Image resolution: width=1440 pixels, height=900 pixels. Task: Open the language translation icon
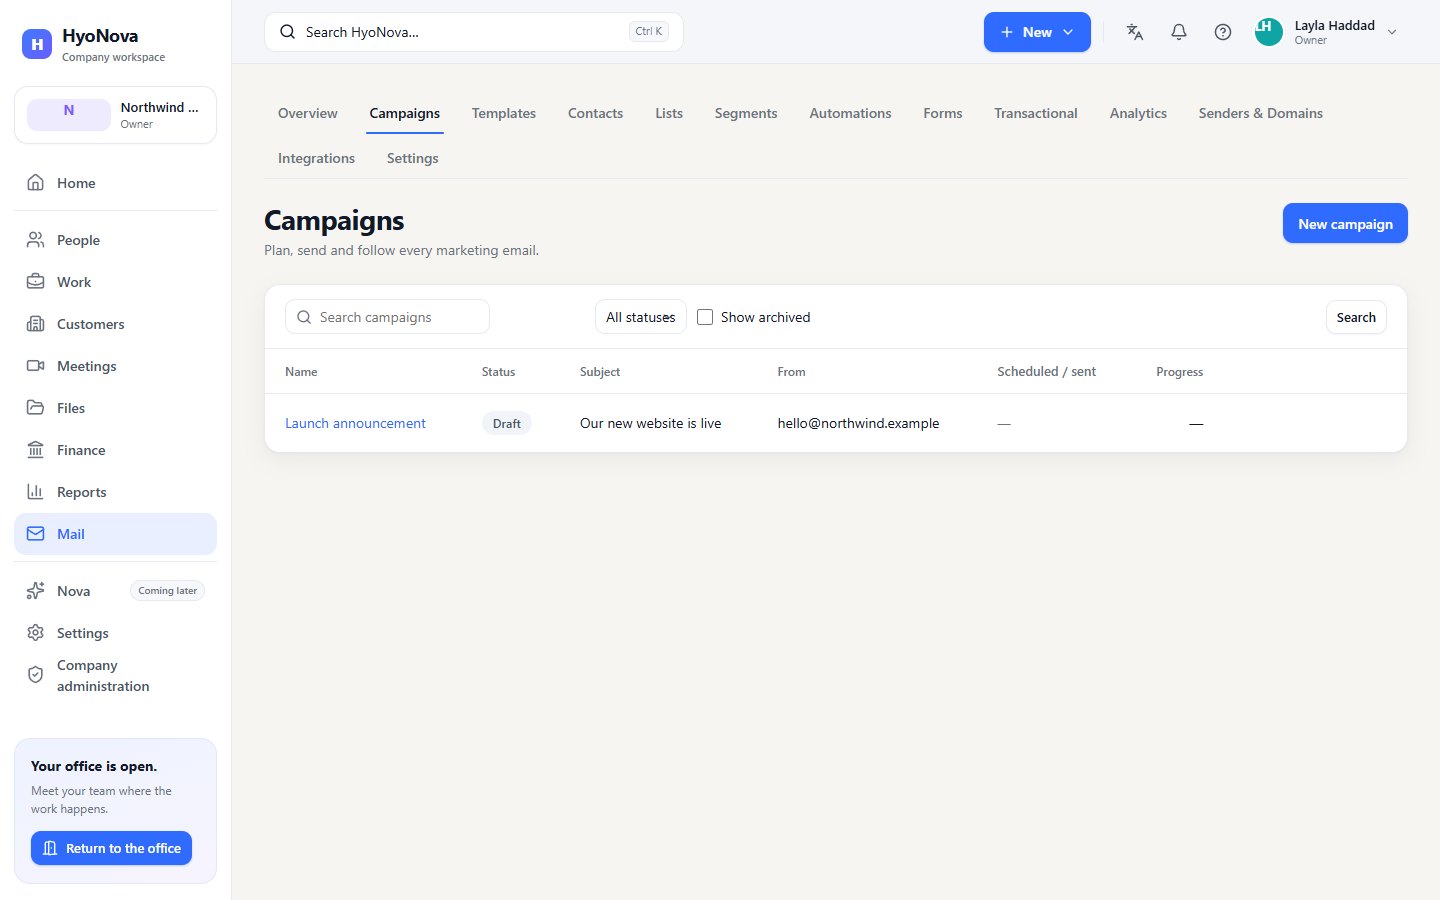[x=1134, y=32]
